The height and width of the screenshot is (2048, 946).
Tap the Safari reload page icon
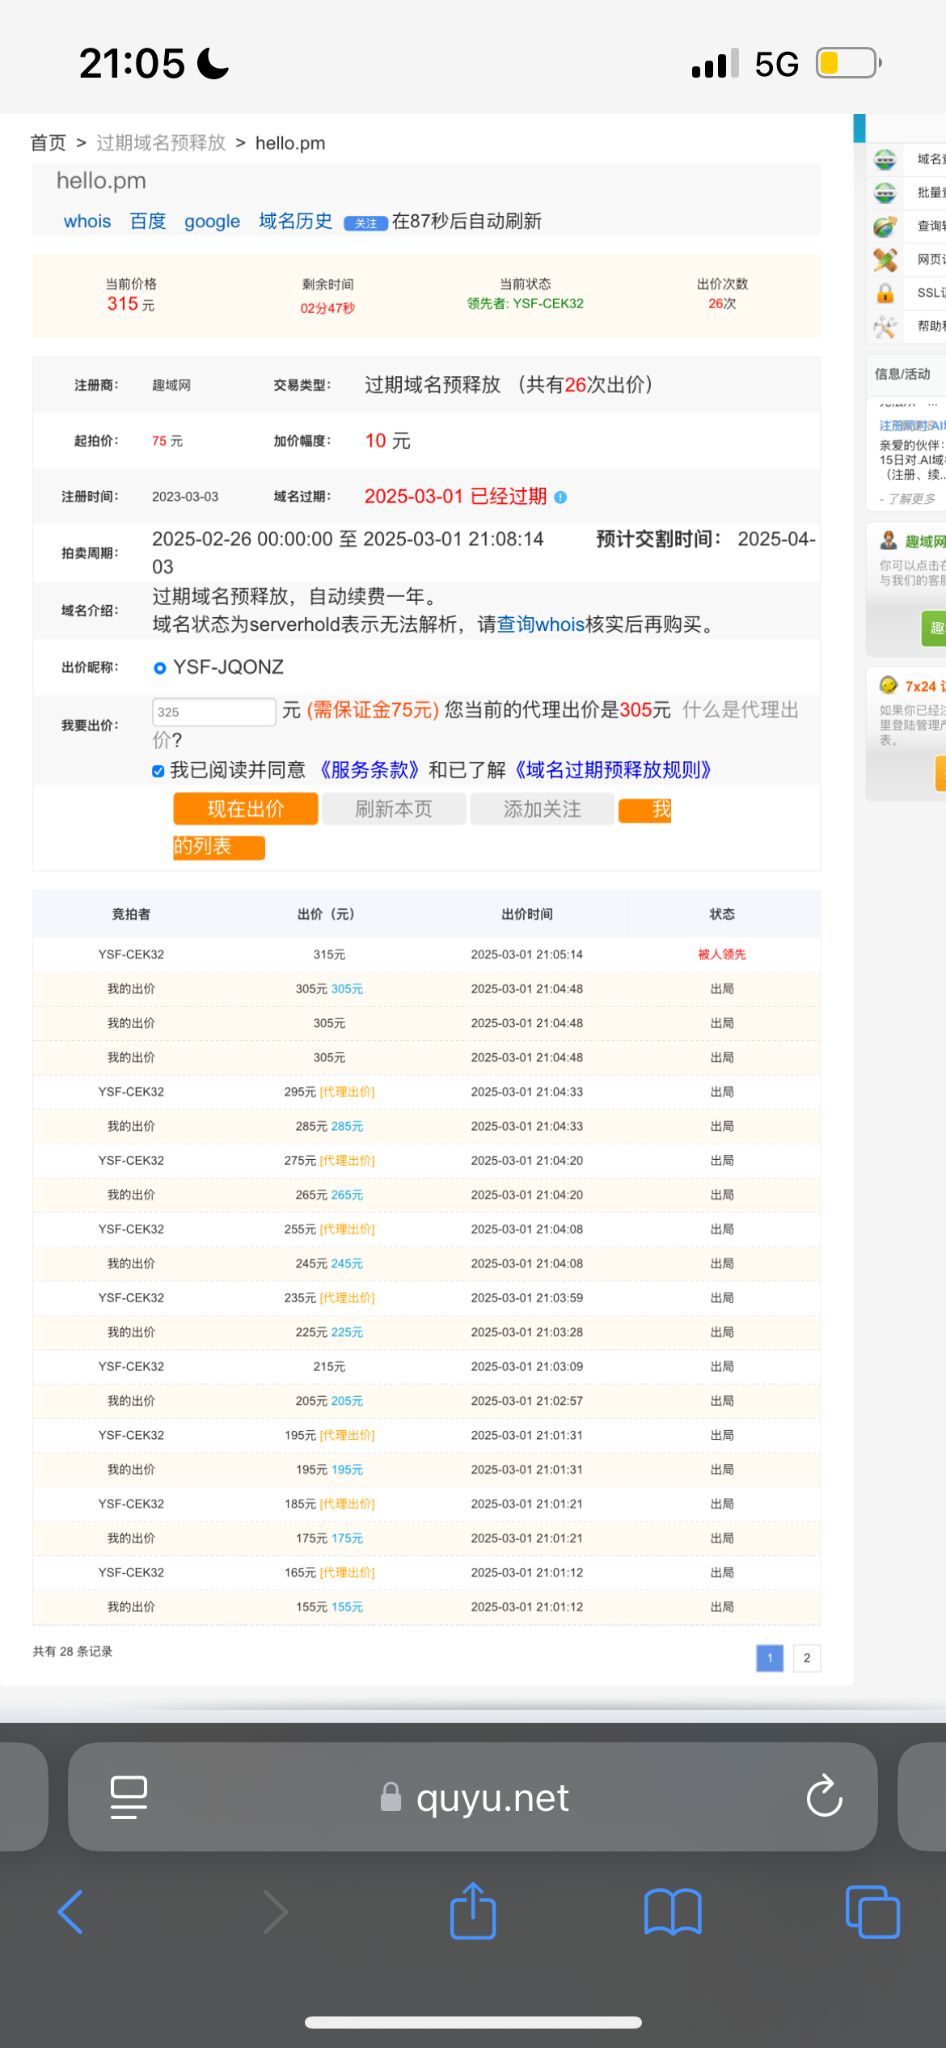[824, 1796]
